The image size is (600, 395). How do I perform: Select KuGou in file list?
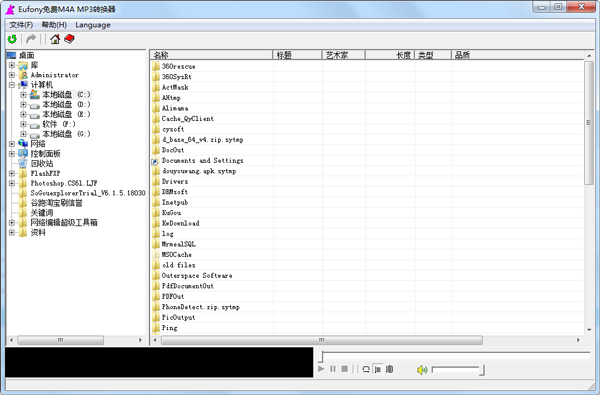point(171,213)
